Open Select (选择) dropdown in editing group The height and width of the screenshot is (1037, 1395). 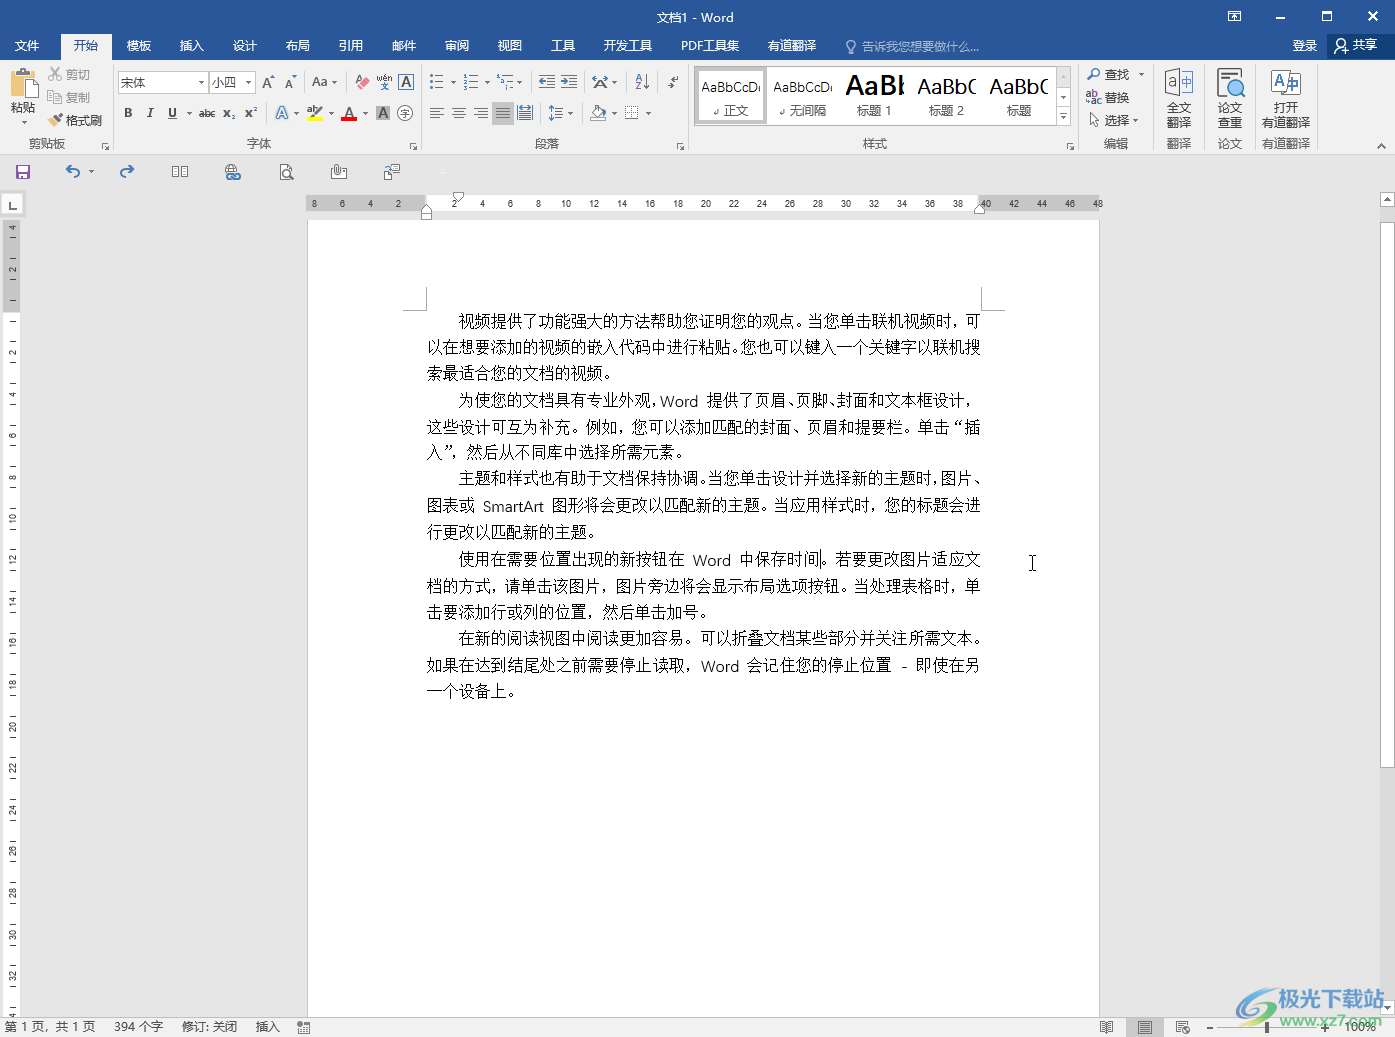pos(1114,120)
